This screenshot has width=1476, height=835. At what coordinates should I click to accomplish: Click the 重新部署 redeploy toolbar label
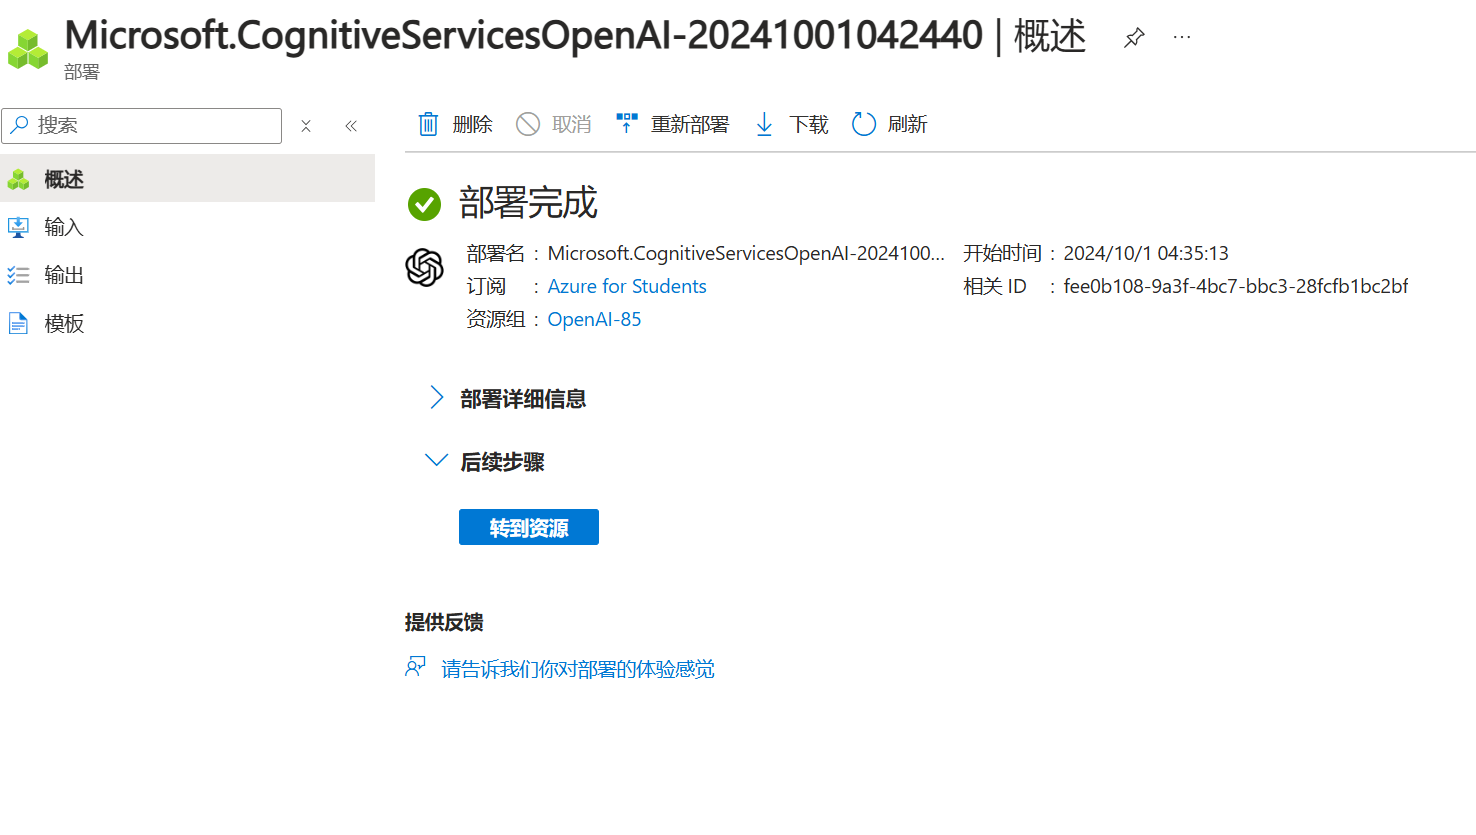pyautogui.click(x=690, y=124)
